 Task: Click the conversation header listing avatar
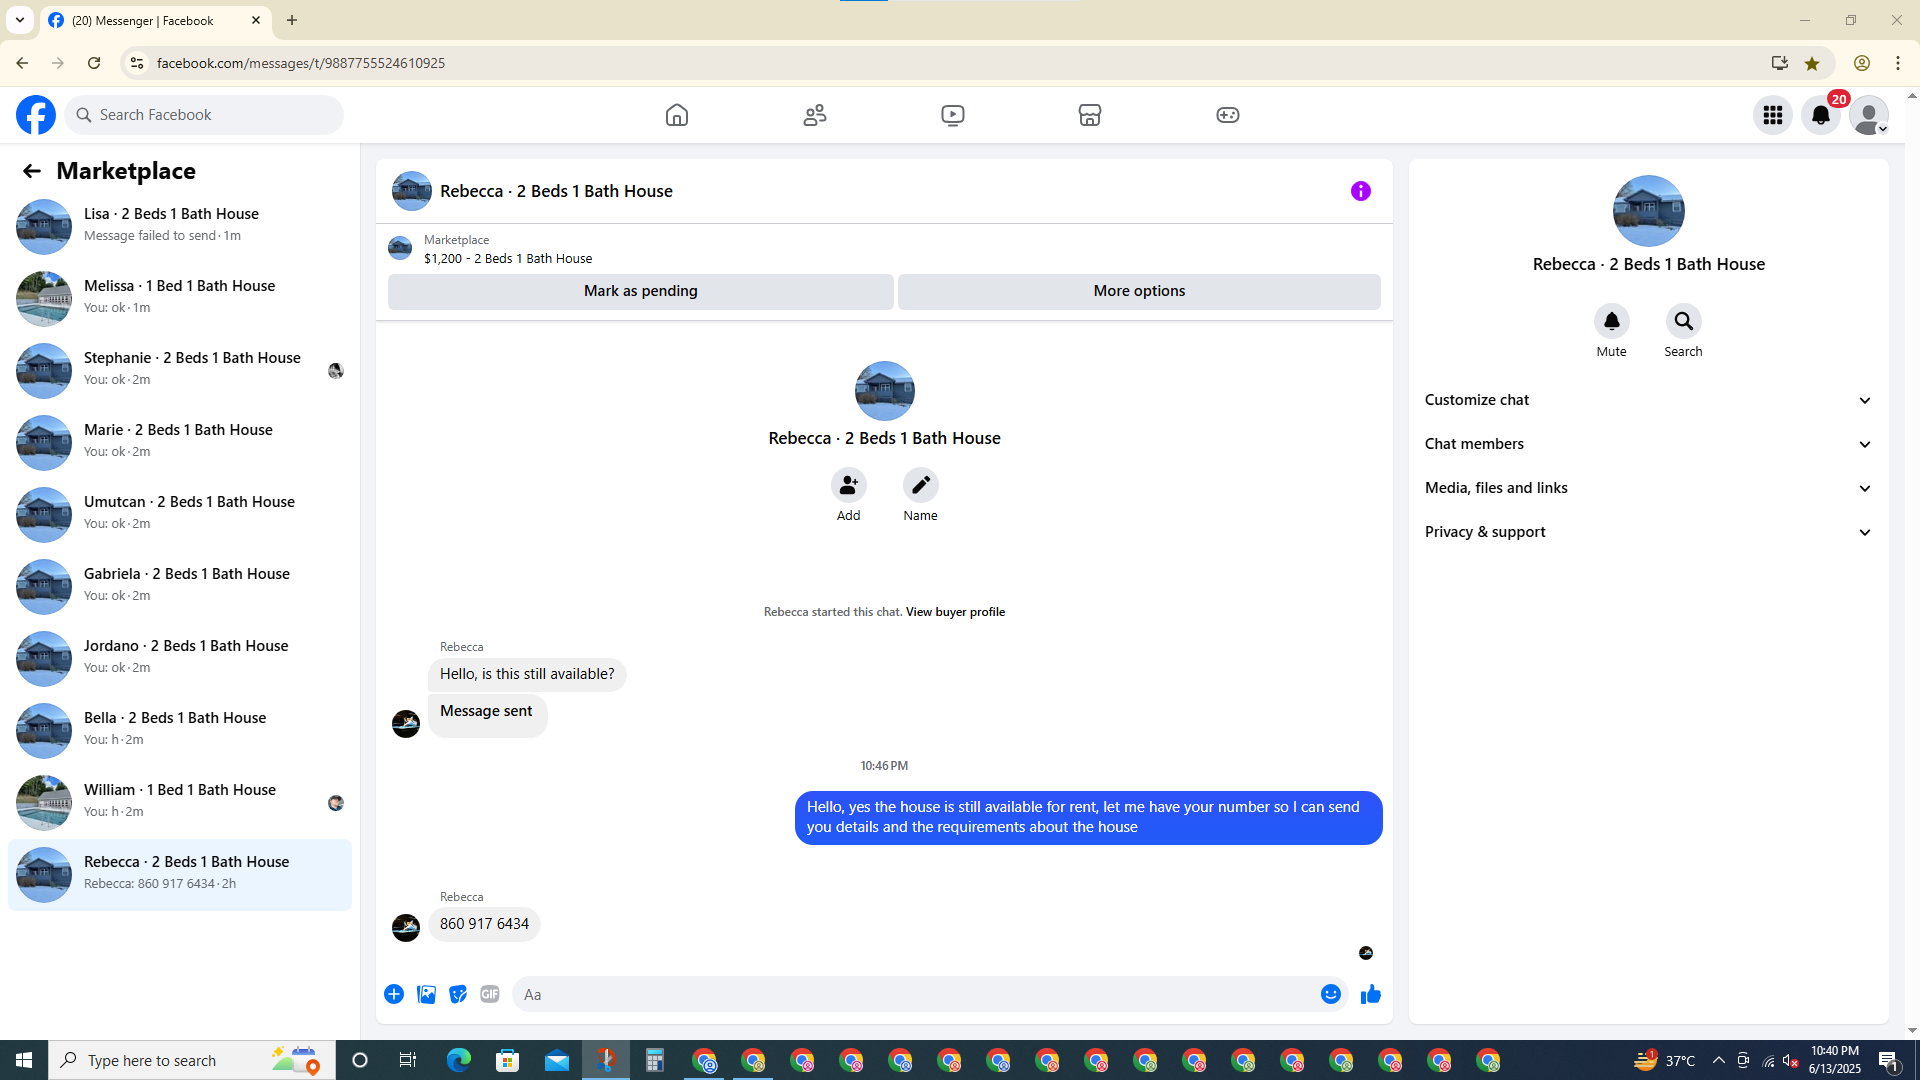pyautogui.click(x=411, y=191)
